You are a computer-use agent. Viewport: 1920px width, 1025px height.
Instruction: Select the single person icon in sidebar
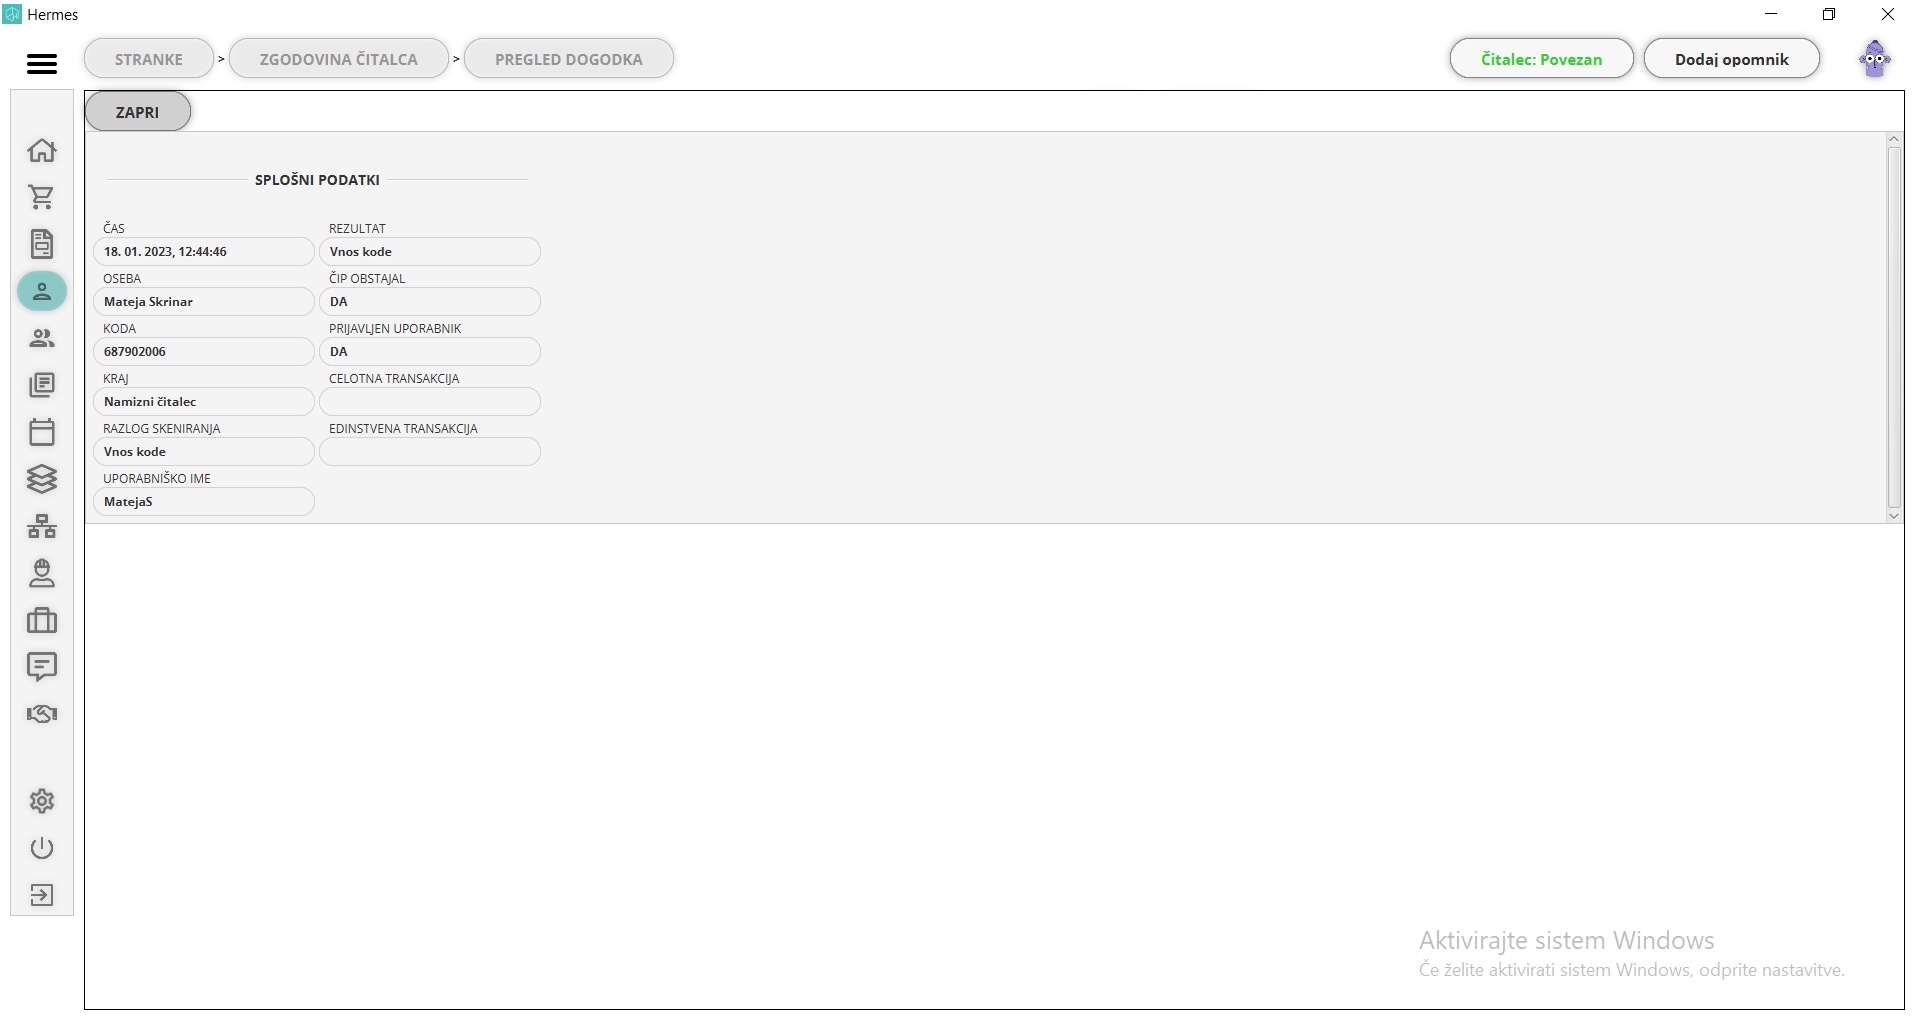tap(42, 291)
